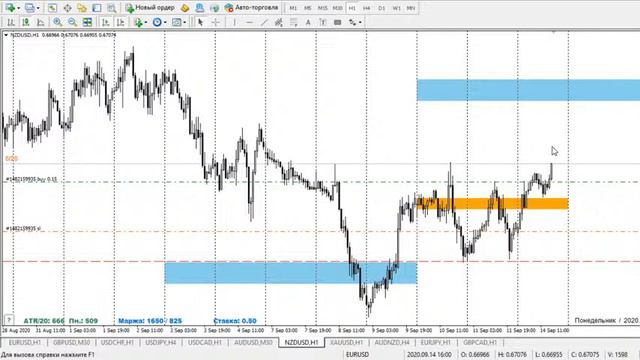Viewport: 640px width, 360px height.
Task: Open the XAUUSD,H1 chart tab
Action: (347, 342)
